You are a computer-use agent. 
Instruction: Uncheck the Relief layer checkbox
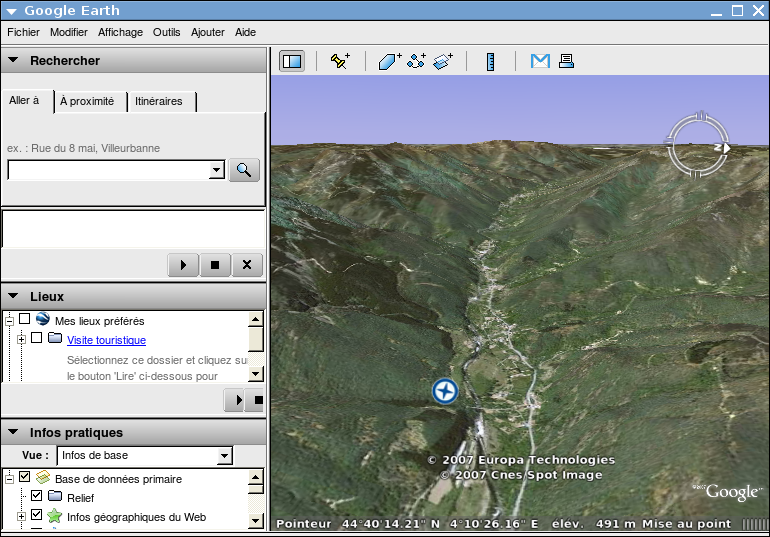[37, 497]
